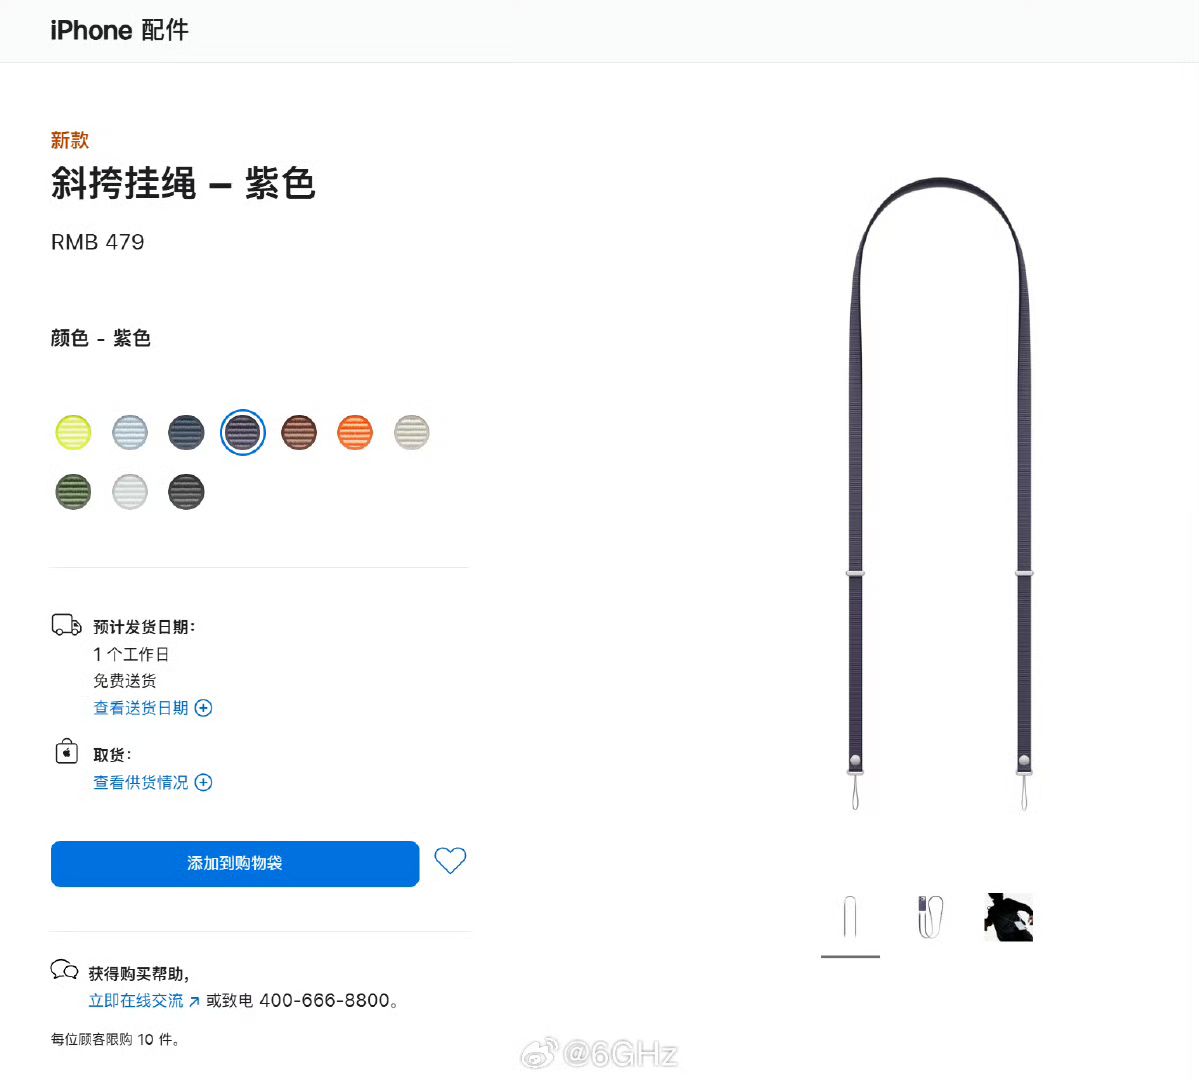Choose the orange strap color

(355, 432)
